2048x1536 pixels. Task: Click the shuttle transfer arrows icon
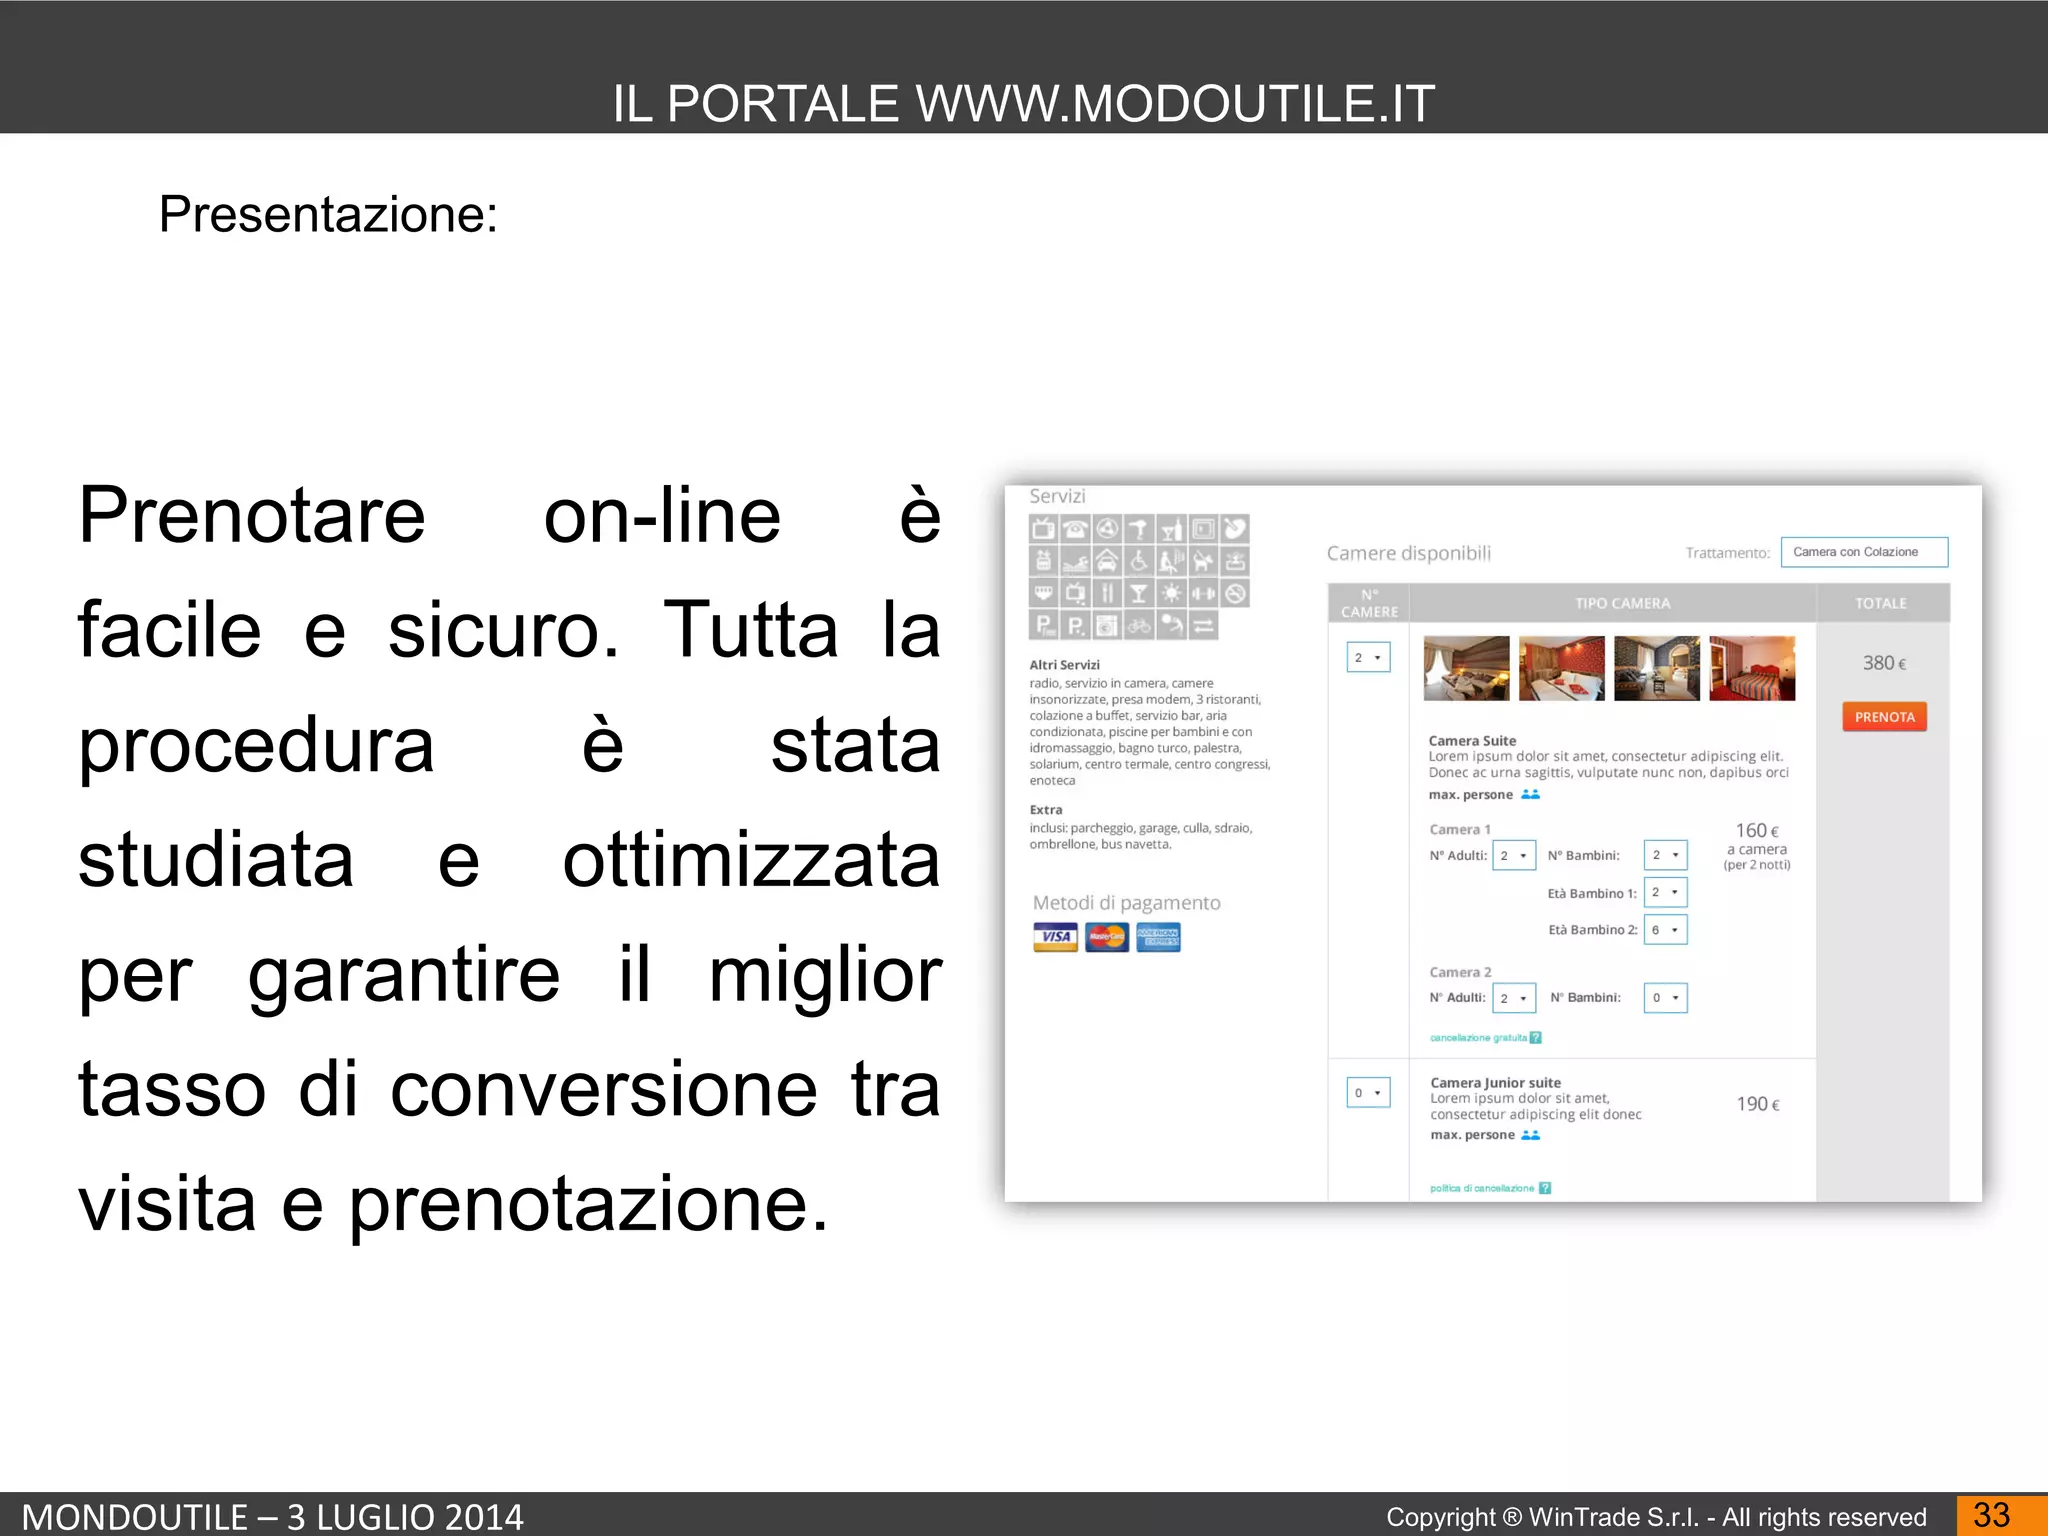coord(1203,625)
